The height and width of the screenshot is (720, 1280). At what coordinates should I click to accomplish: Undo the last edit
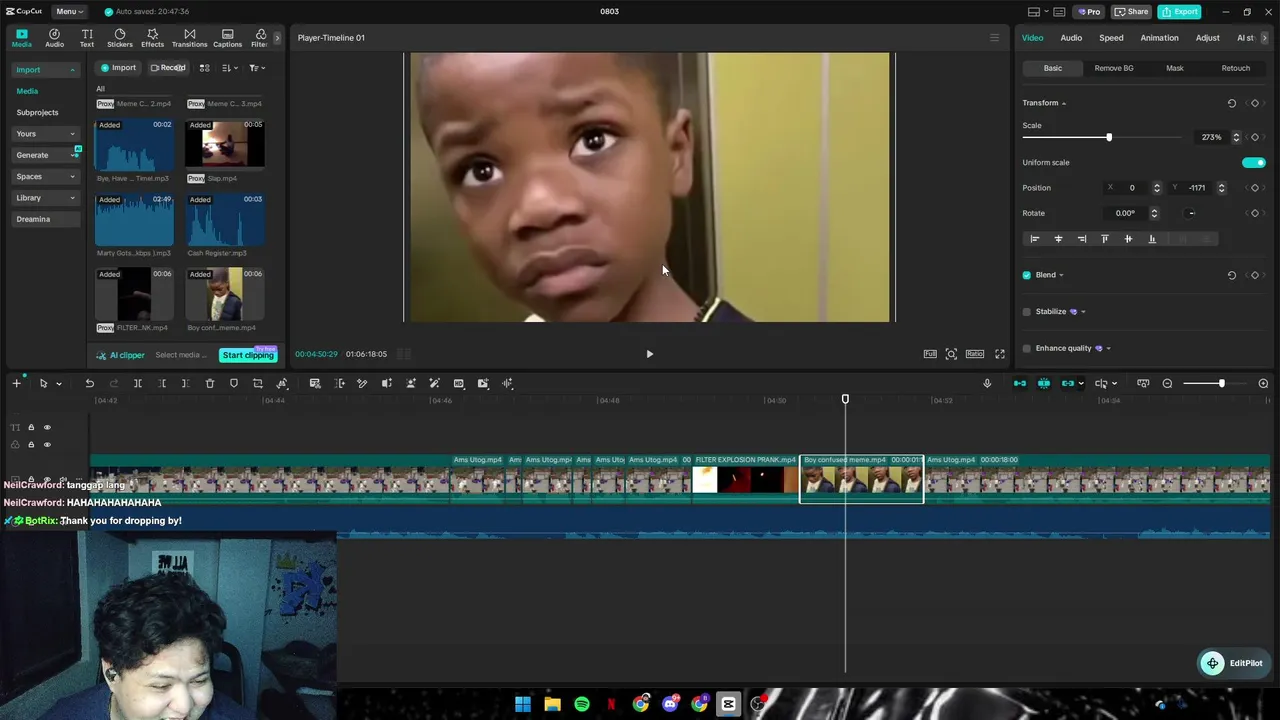[89, 384]
